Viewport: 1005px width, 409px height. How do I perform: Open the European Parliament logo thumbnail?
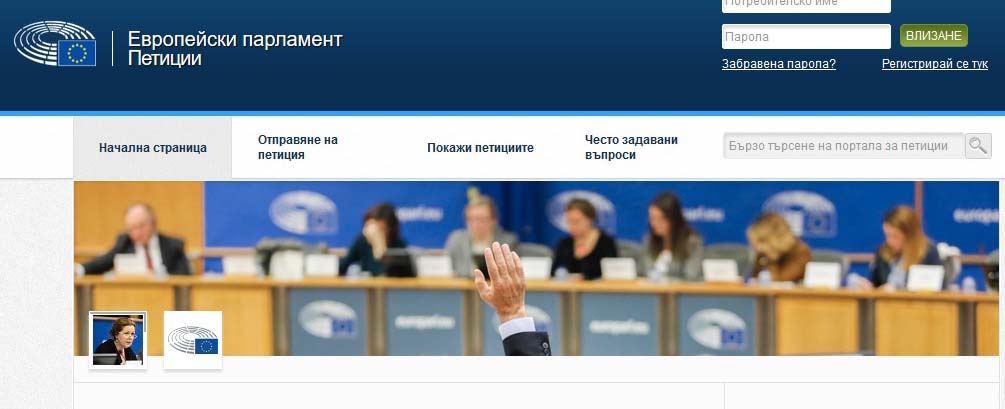[x=193, y=340]
